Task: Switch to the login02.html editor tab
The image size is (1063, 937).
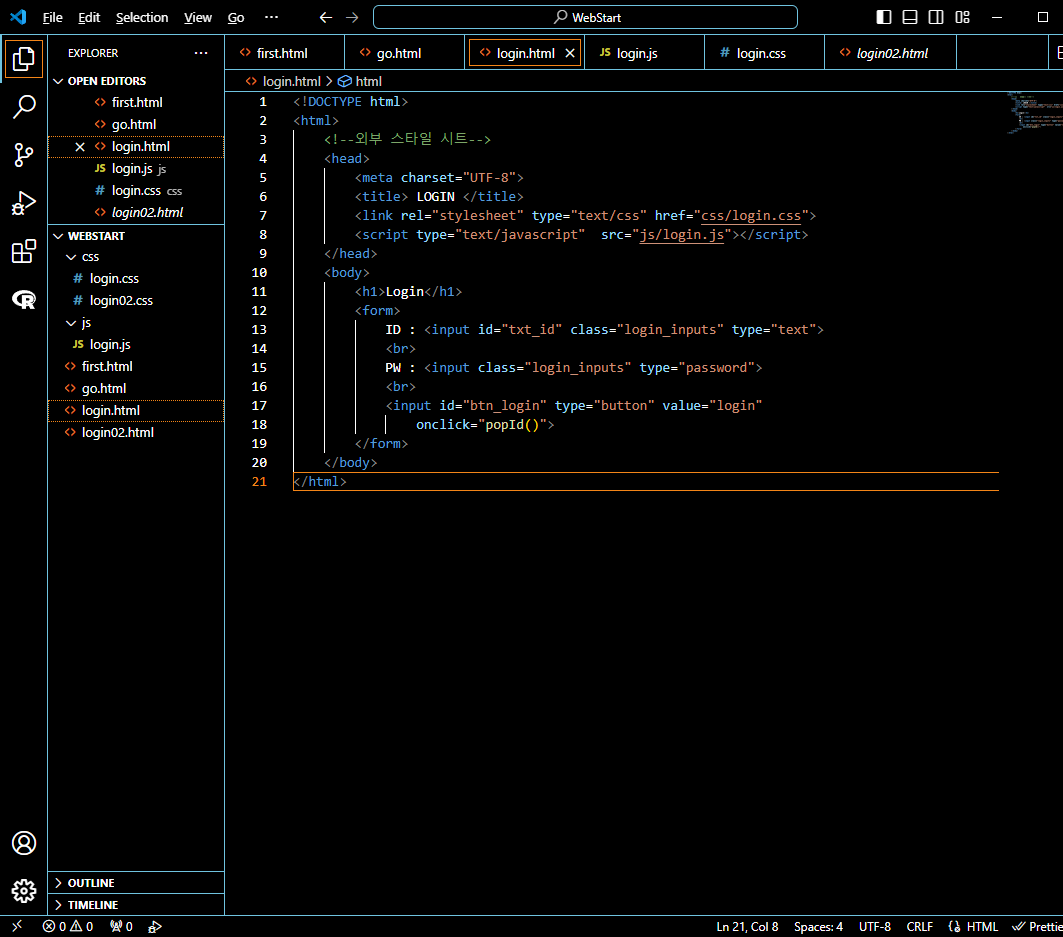Action: pyautogui.click(x=891, y=53)
